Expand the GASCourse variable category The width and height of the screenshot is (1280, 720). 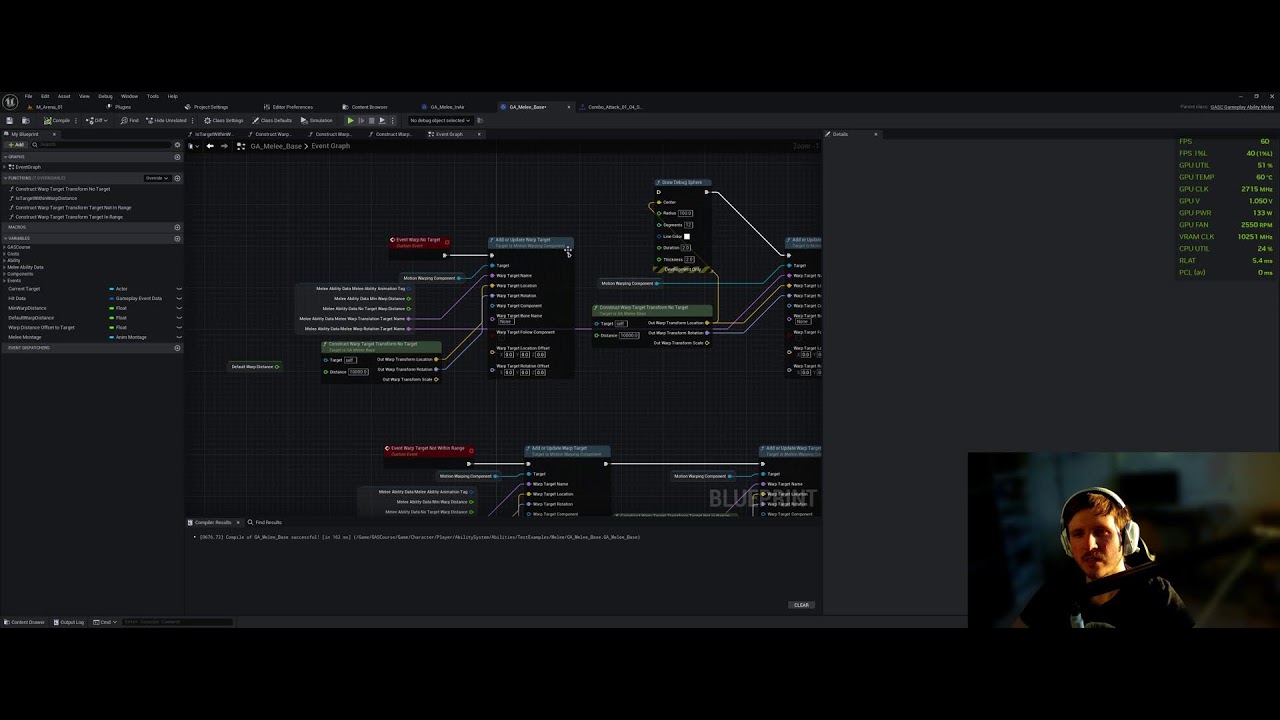[5, 247]
